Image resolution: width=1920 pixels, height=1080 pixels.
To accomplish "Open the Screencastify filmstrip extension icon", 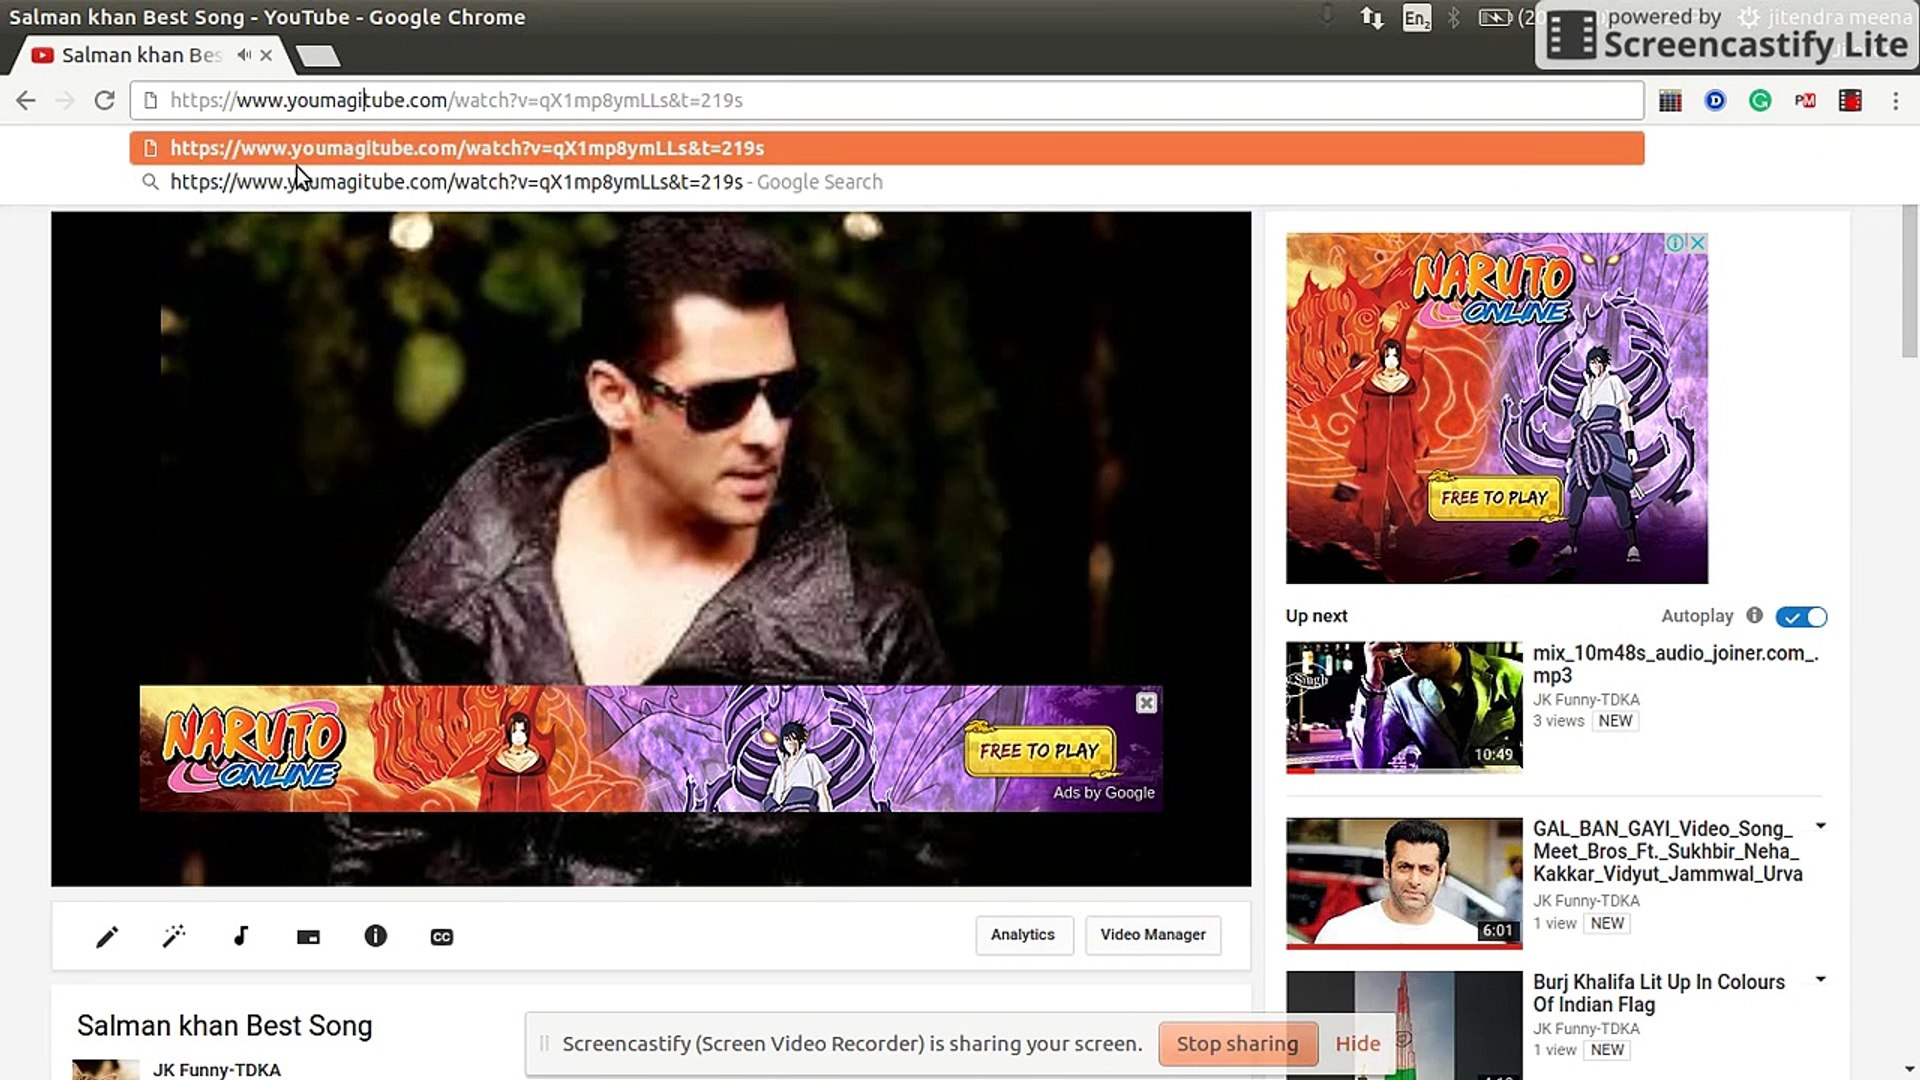I will coord(1851,100).
